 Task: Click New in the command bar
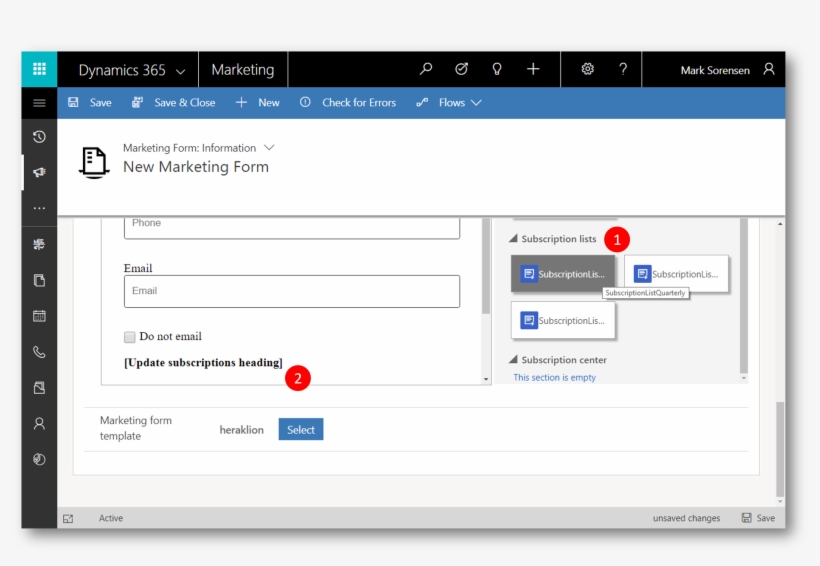click(257, 103)
